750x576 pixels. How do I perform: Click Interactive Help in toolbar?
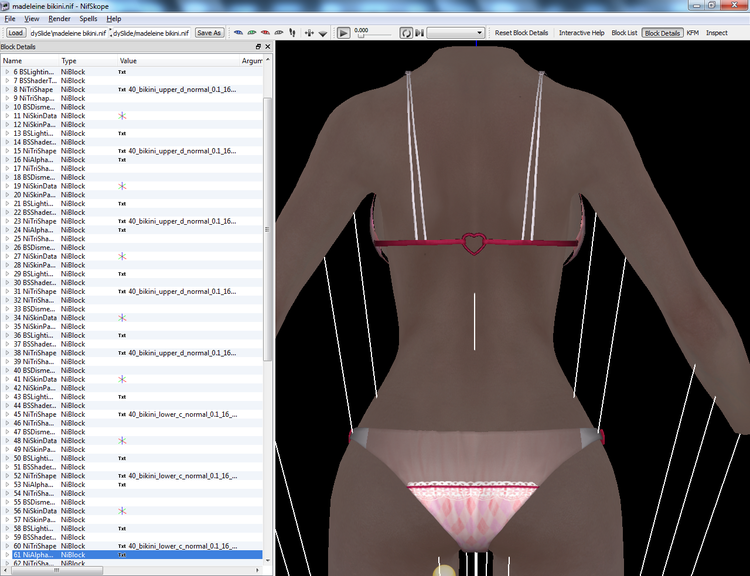582,33
